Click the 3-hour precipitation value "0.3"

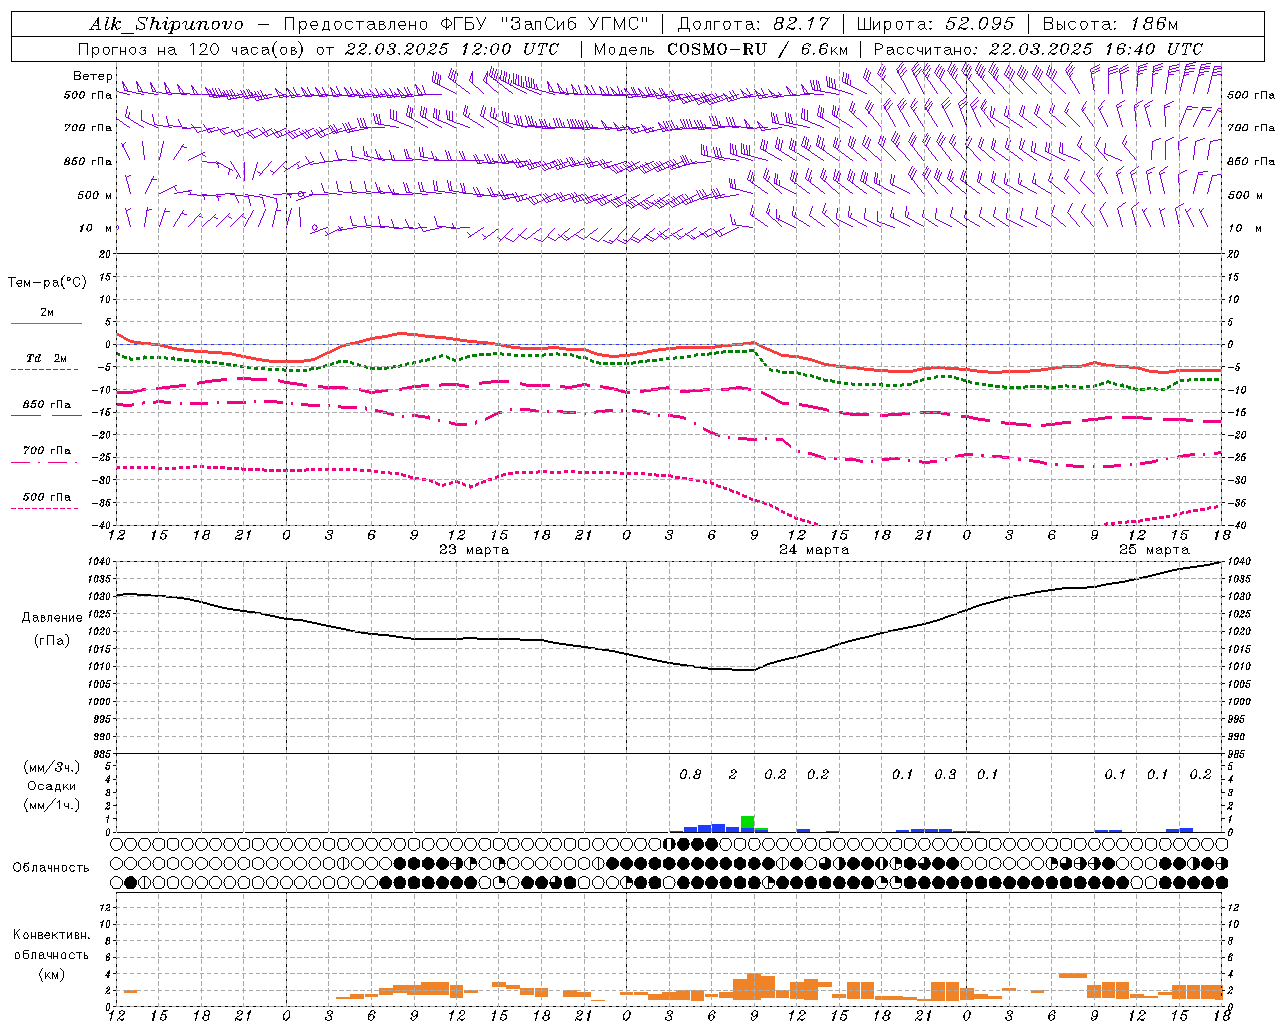point(945,774)
